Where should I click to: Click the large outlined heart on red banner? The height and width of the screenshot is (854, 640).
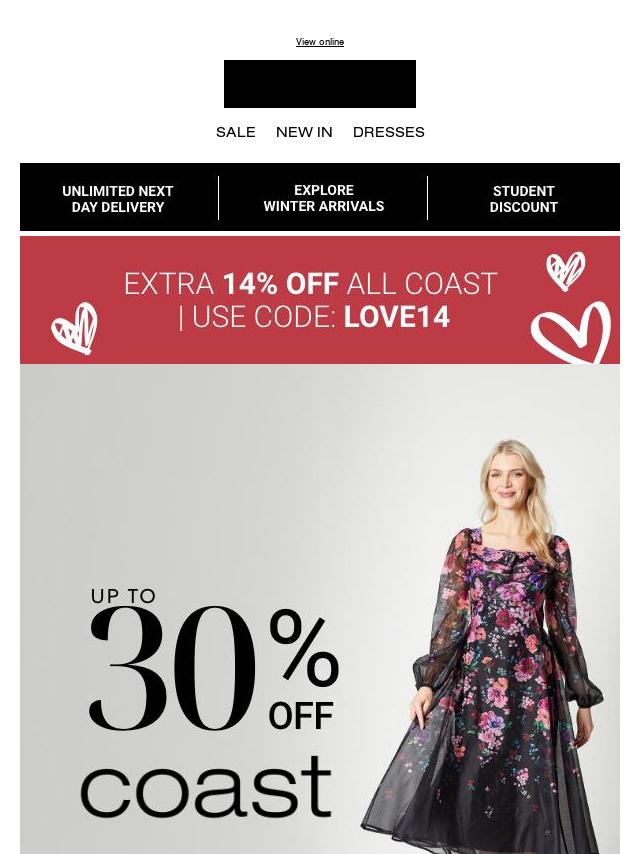(x=571, y=333)
